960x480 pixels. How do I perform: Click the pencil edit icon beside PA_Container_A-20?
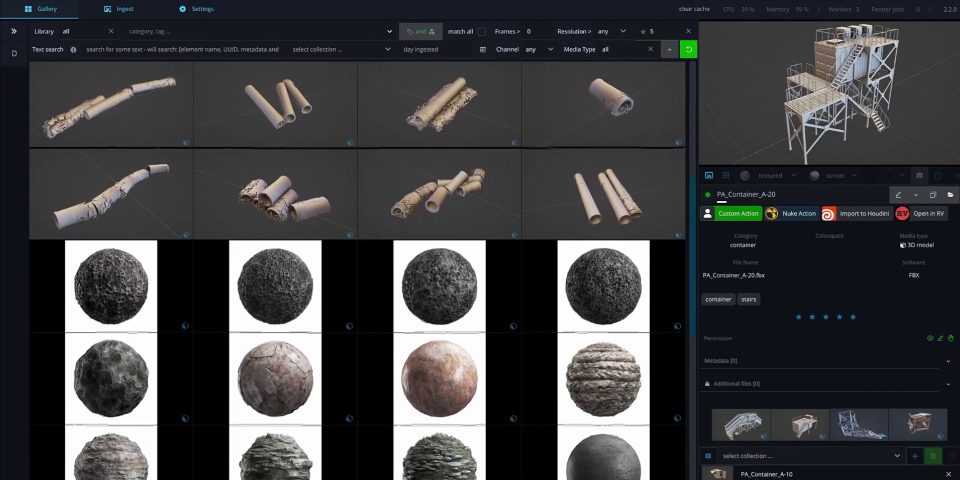pos(898,195)
